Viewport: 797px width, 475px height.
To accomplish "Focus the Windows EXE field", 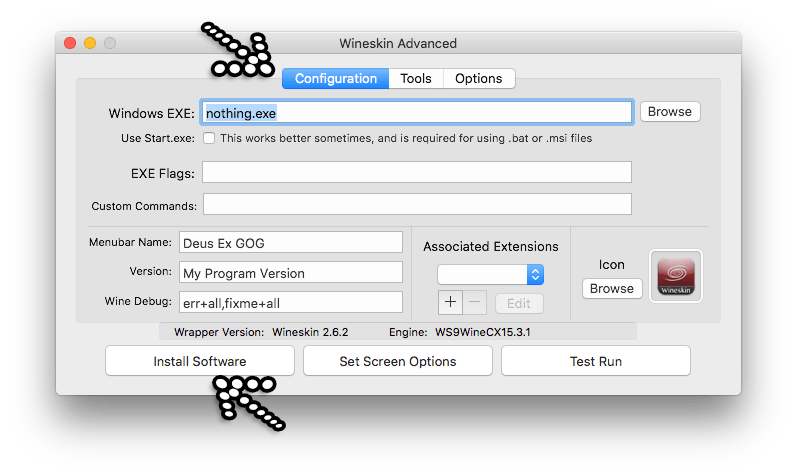I will (x=417, y=113).
